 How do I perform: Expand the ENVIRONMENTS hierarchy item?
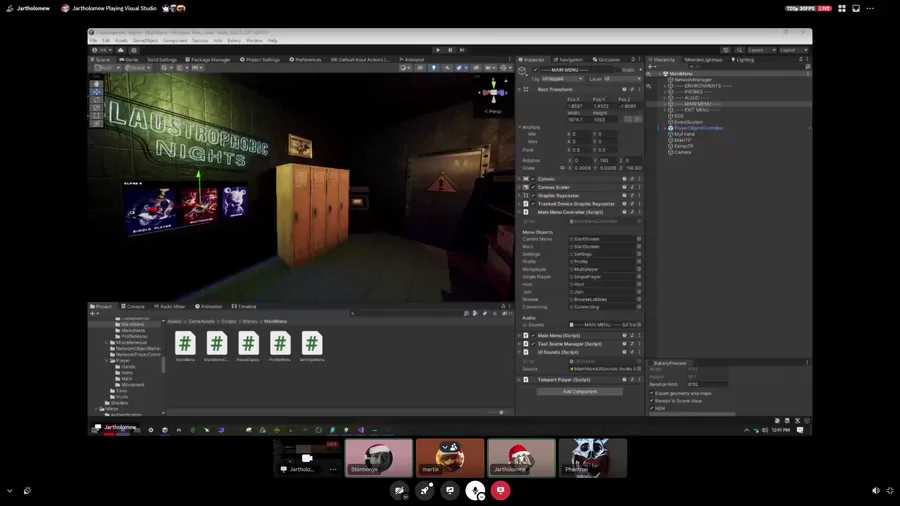665,86
